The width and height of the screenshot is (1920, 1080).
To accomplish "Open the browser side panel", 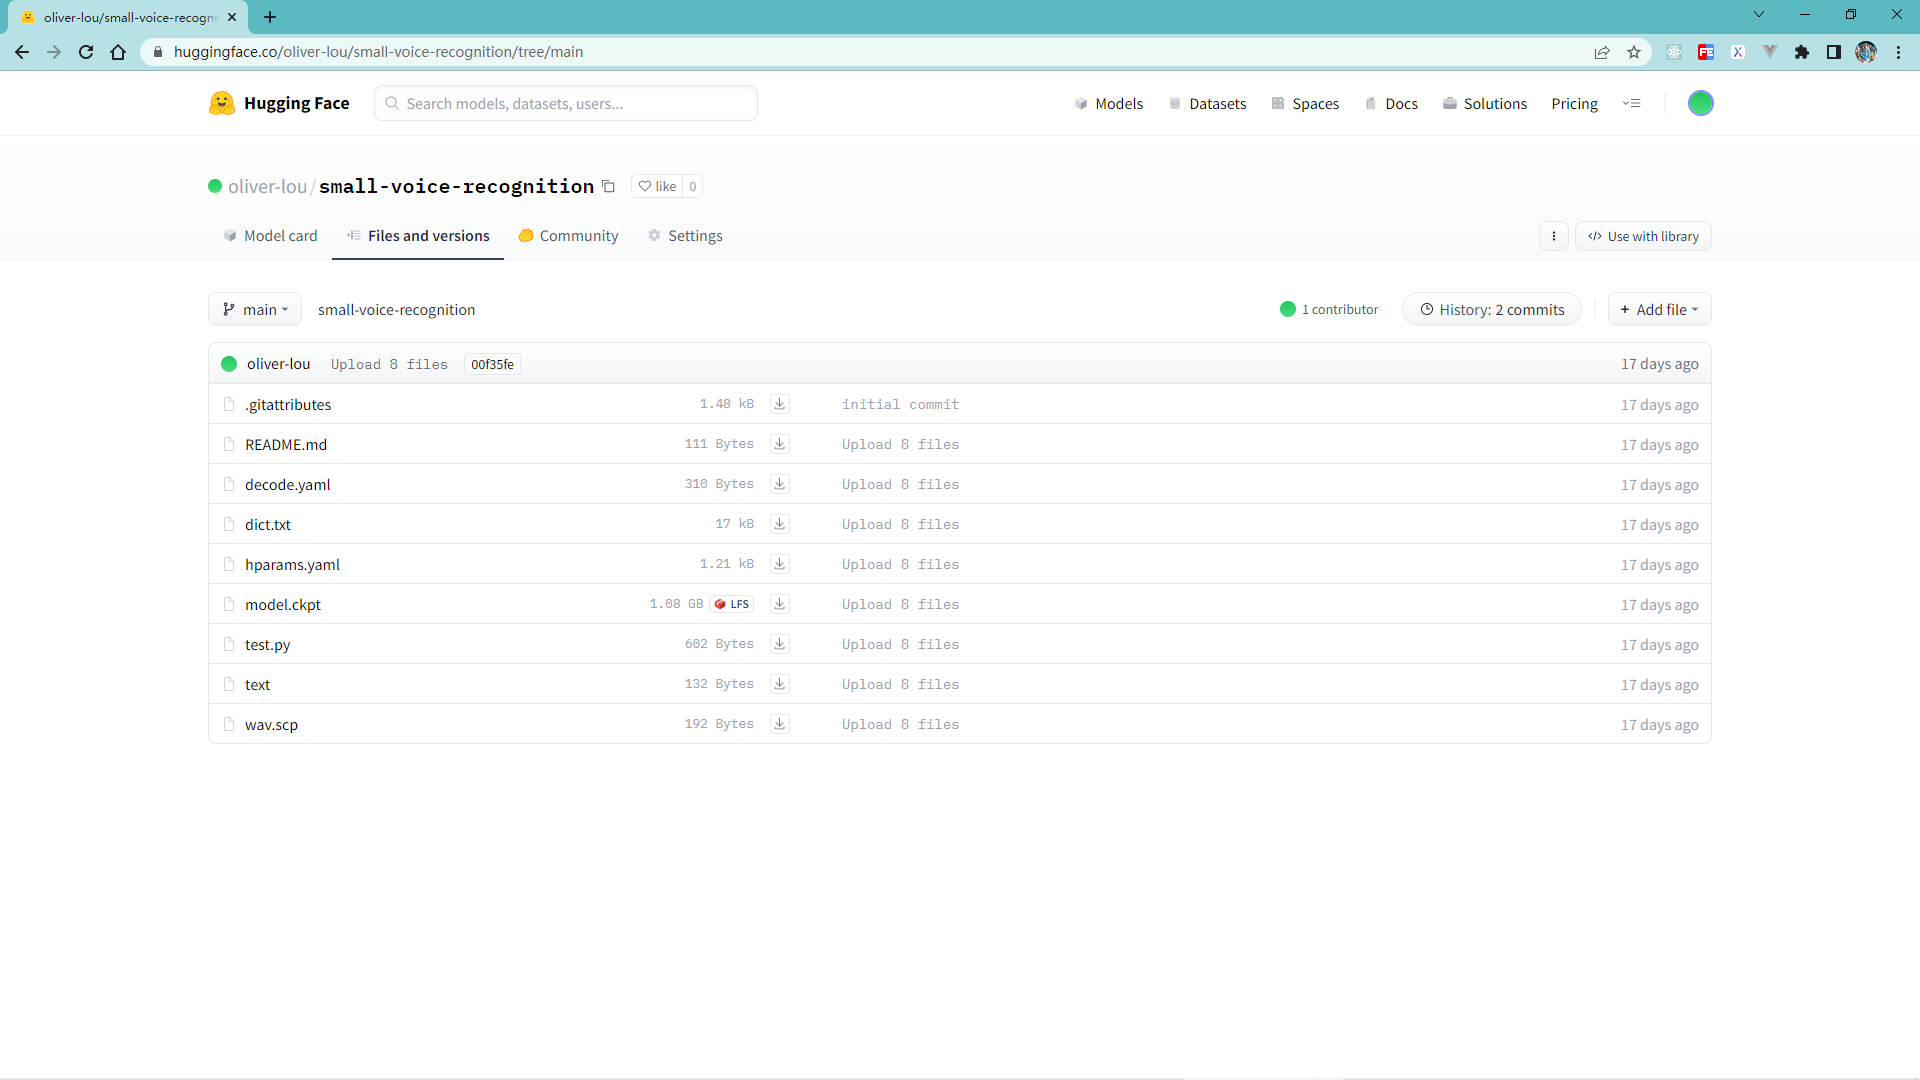I will (x=1834, y=52).
